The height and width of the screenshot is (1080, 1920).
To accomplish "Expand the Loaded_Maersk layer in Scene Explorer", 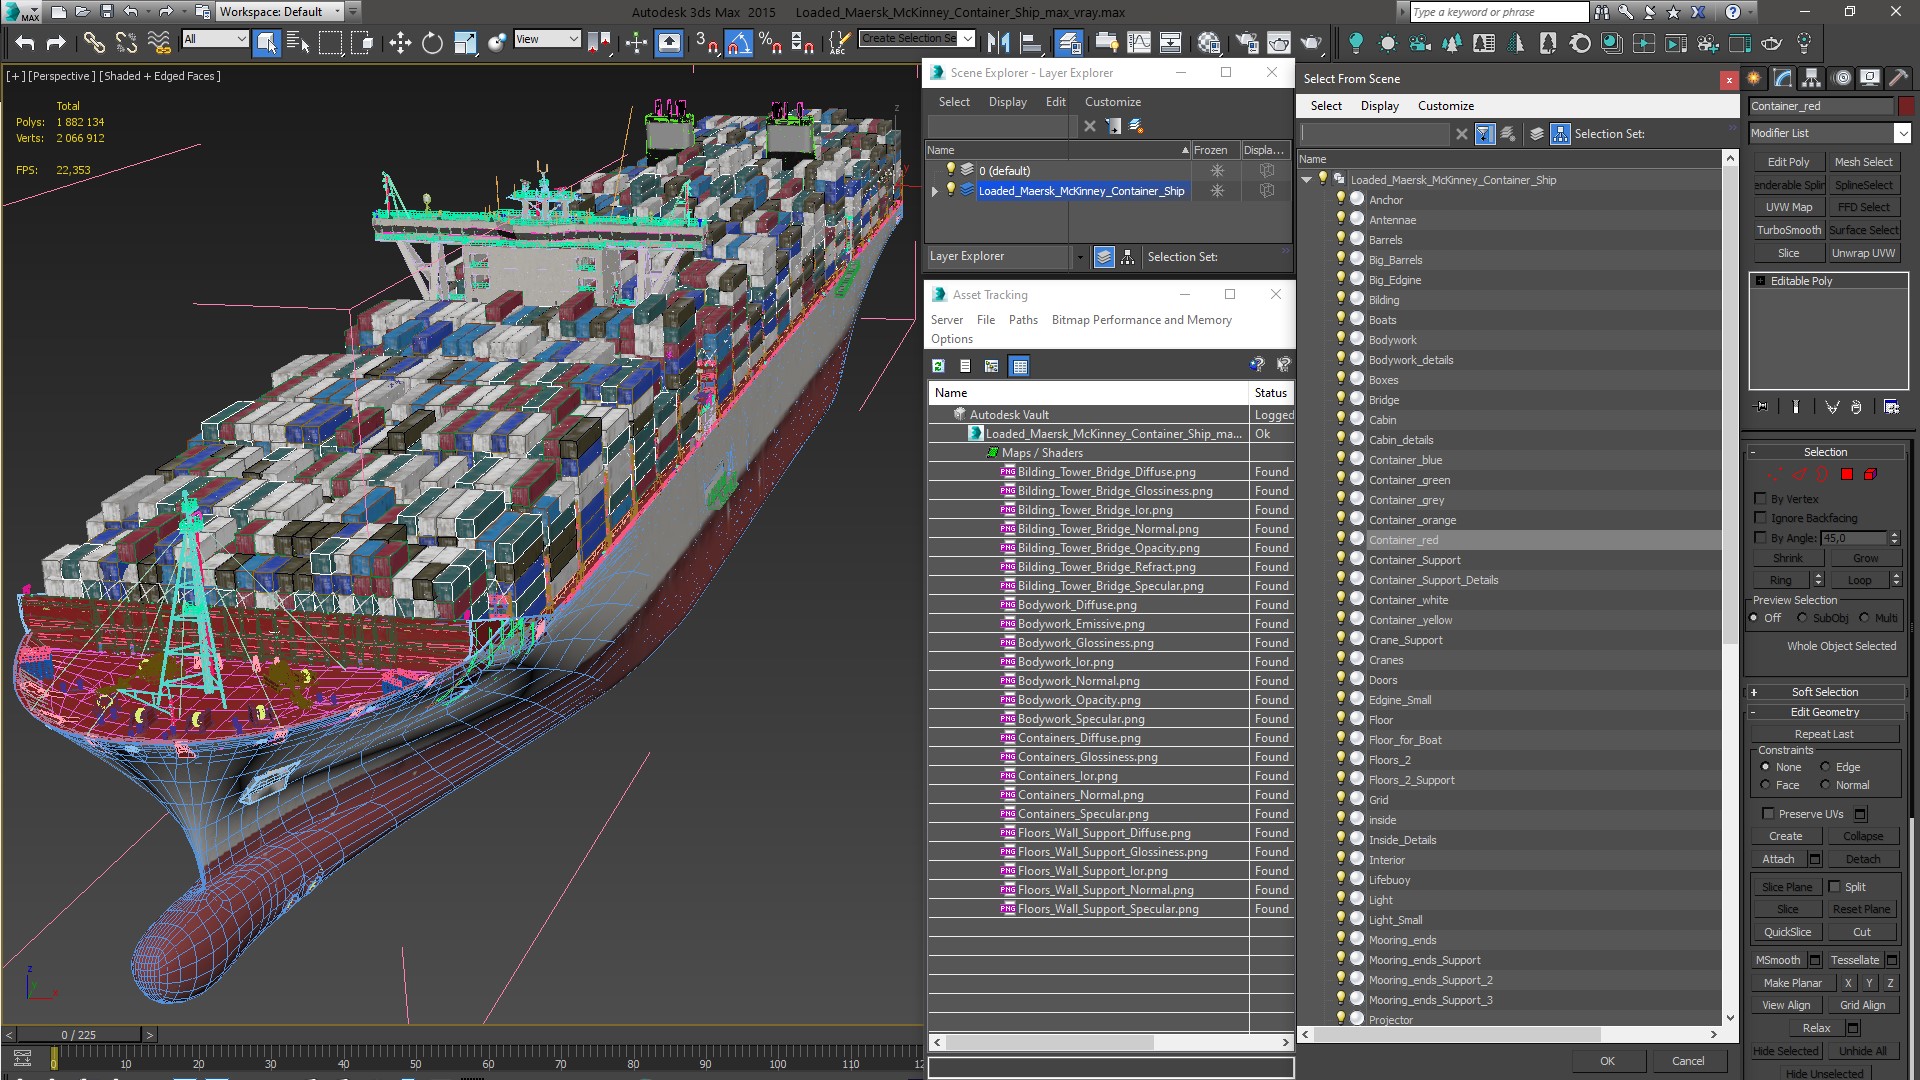I will tap(935, 191).
